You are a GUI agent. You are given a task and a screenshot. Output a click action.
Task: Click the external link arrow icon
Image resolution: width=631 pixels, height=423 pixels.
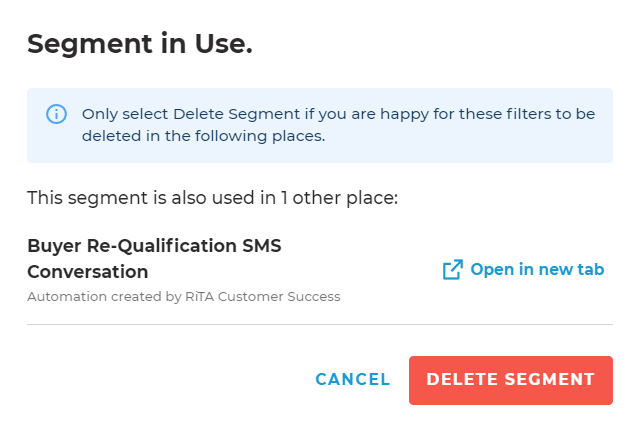pos(453,270)
